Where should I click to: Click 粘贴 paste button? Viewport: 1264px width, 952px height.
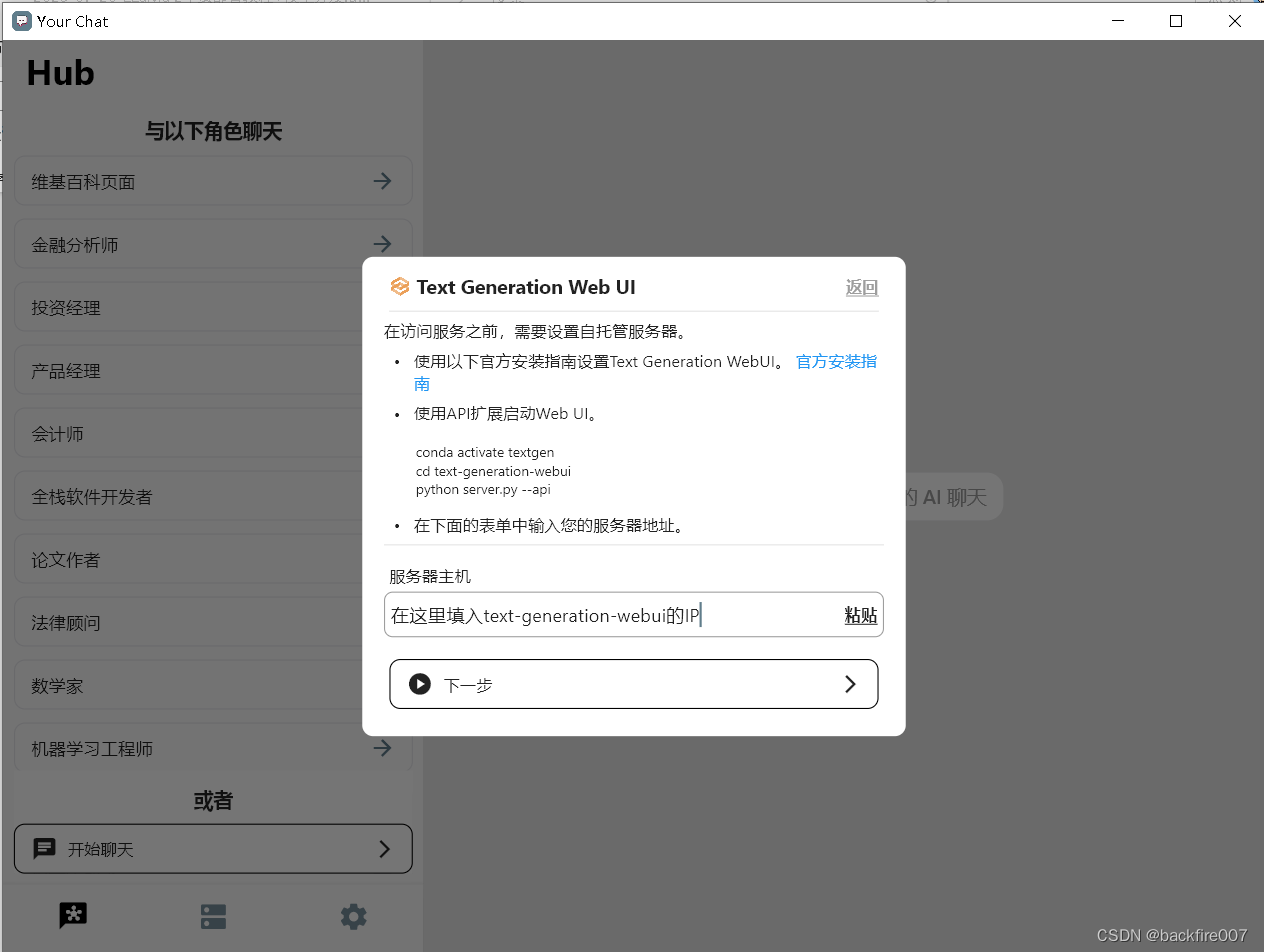861,615
